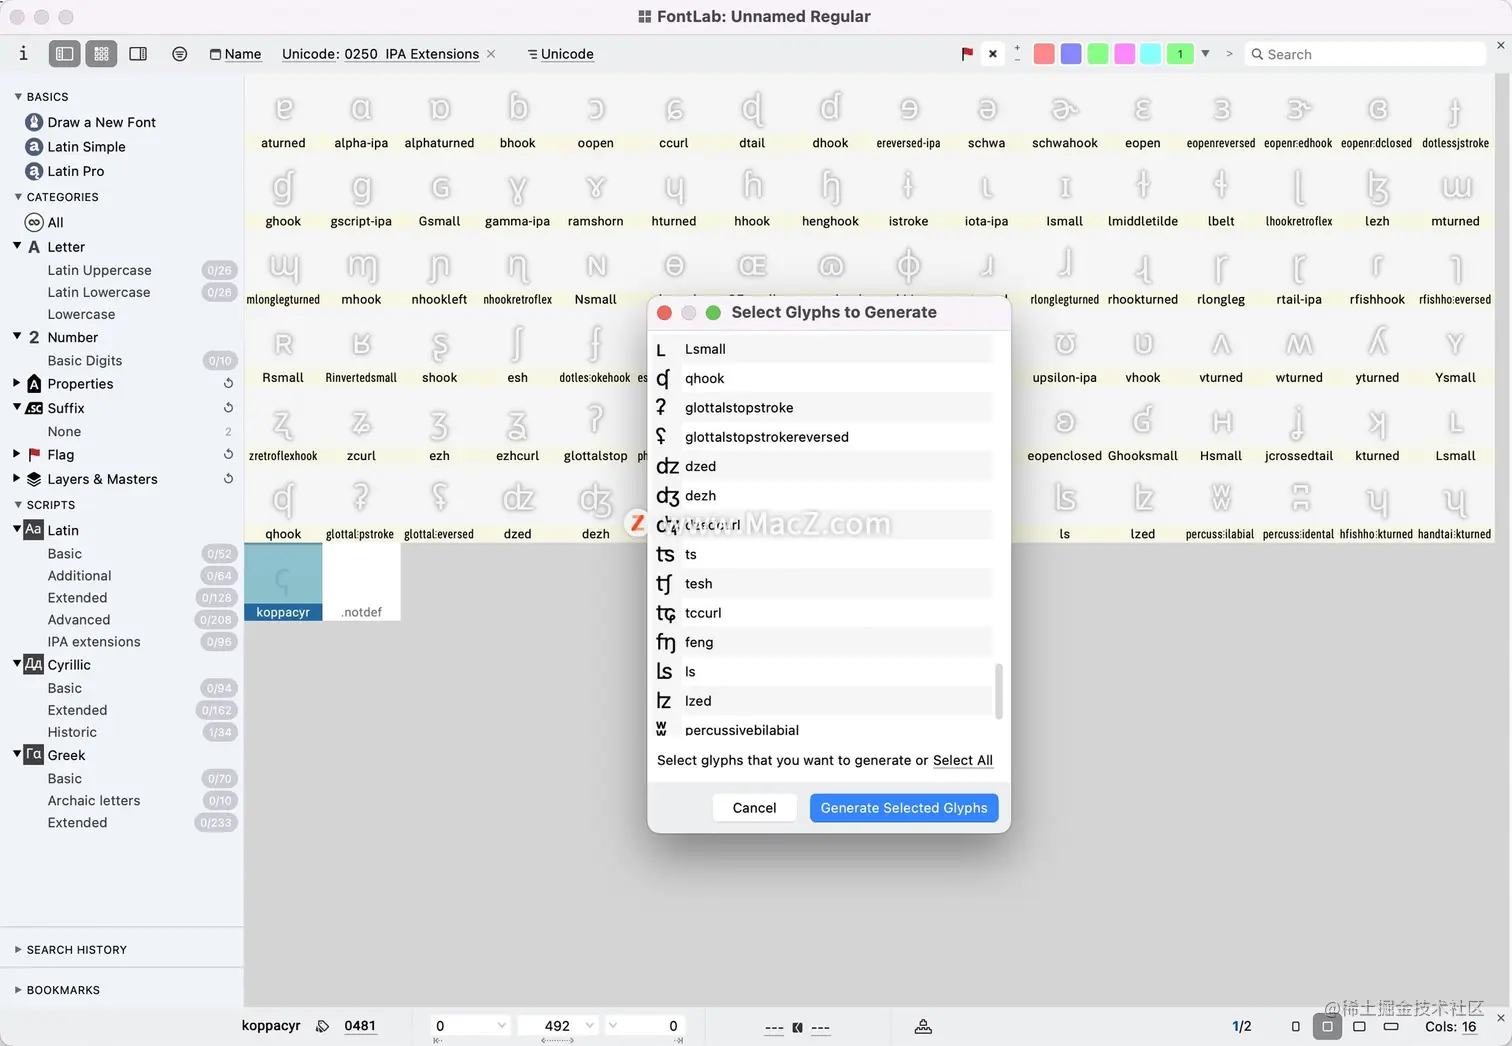The height and width of the screenshot is (1046, 1512).
Task: Click the red flag icon in toolbar
Action: (967, 54)
